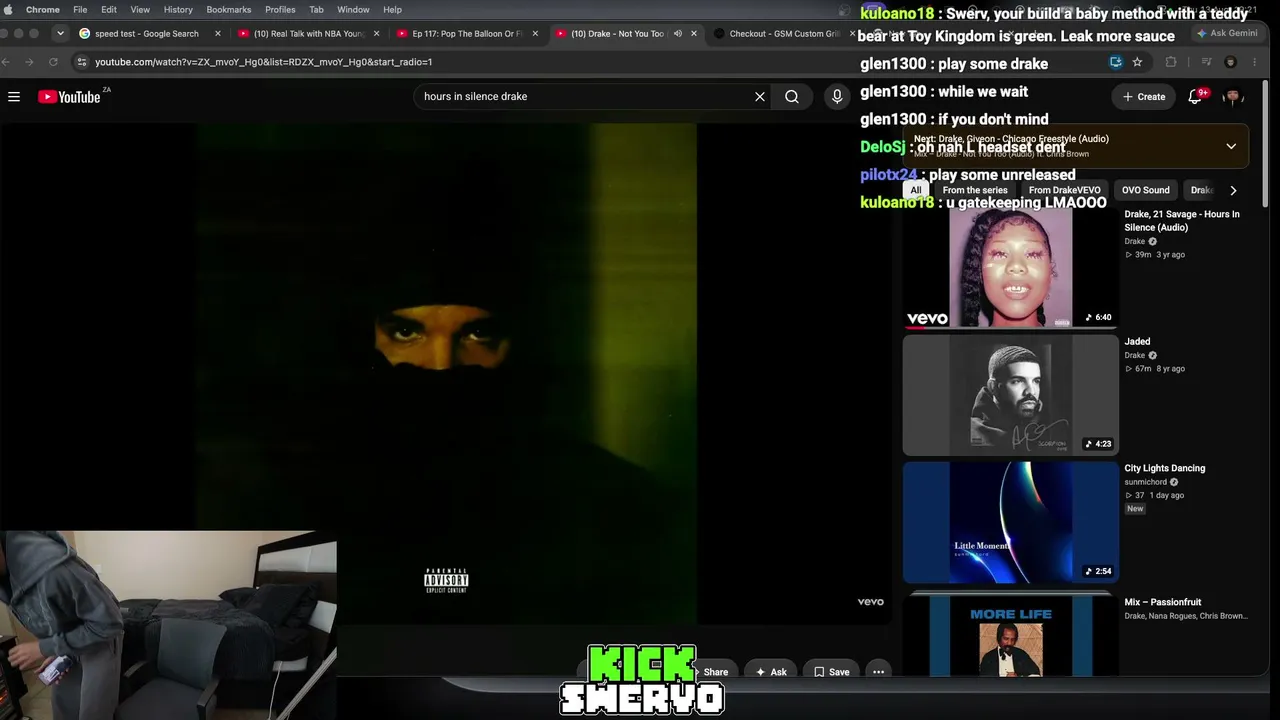
Task: Open more actions ellipsis below video
Action: pyautogui.click(x=878, y=672)
